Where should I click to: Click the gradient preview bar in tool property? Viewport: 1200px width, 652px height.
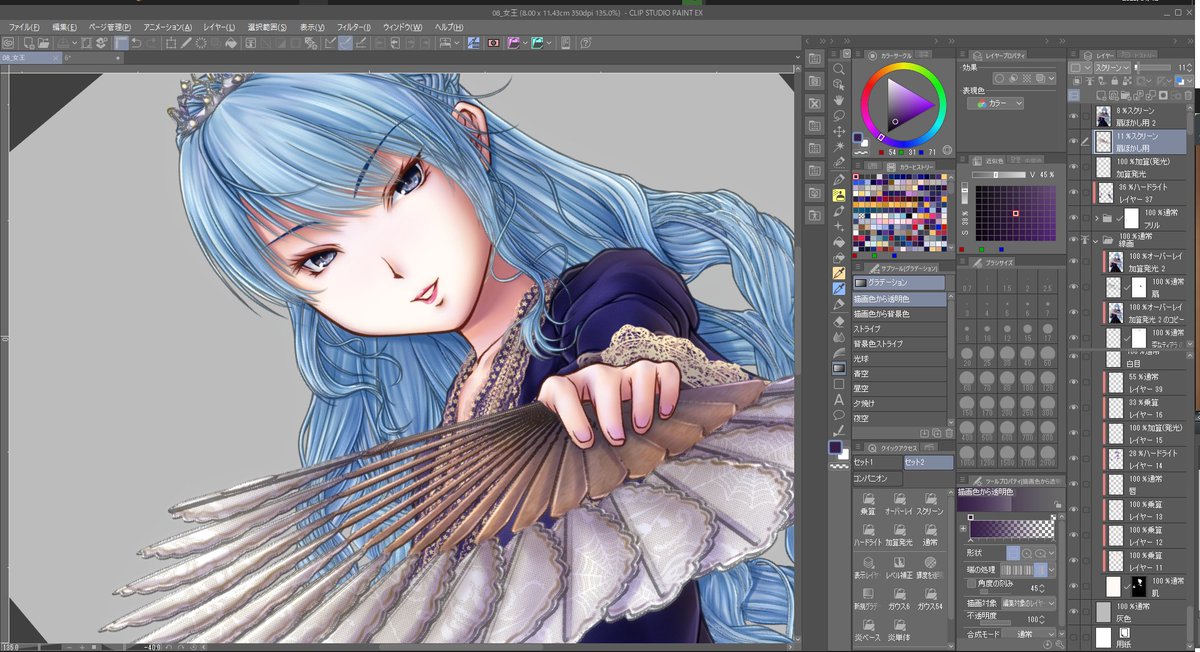pos(1011,527)
